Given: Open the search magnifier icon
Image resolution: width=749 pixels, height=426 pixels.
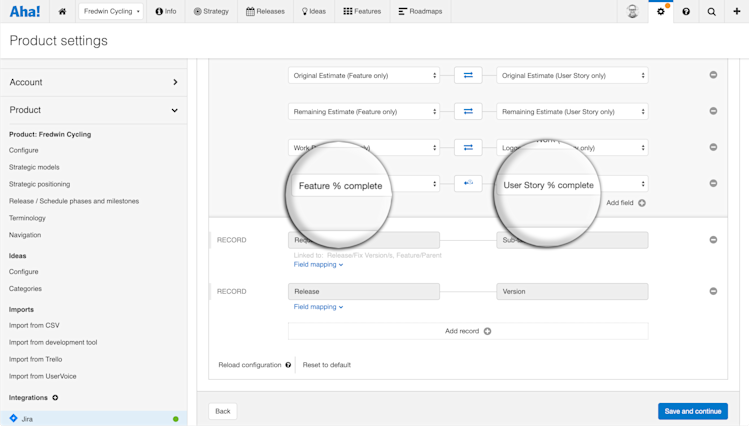Looking at the screenshot, I should click(x=711, y=11).
